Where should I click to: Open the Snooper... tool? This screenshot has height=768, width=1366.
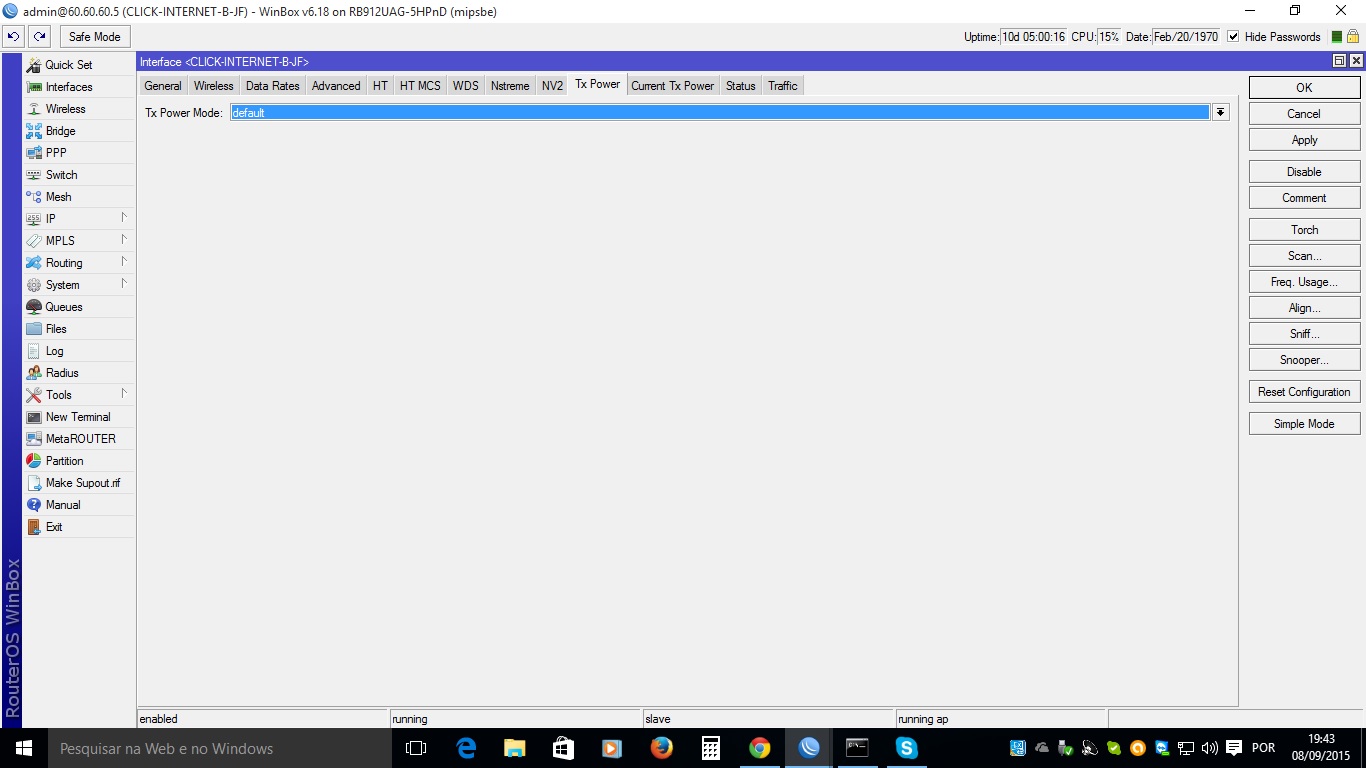click(1304, 360)
